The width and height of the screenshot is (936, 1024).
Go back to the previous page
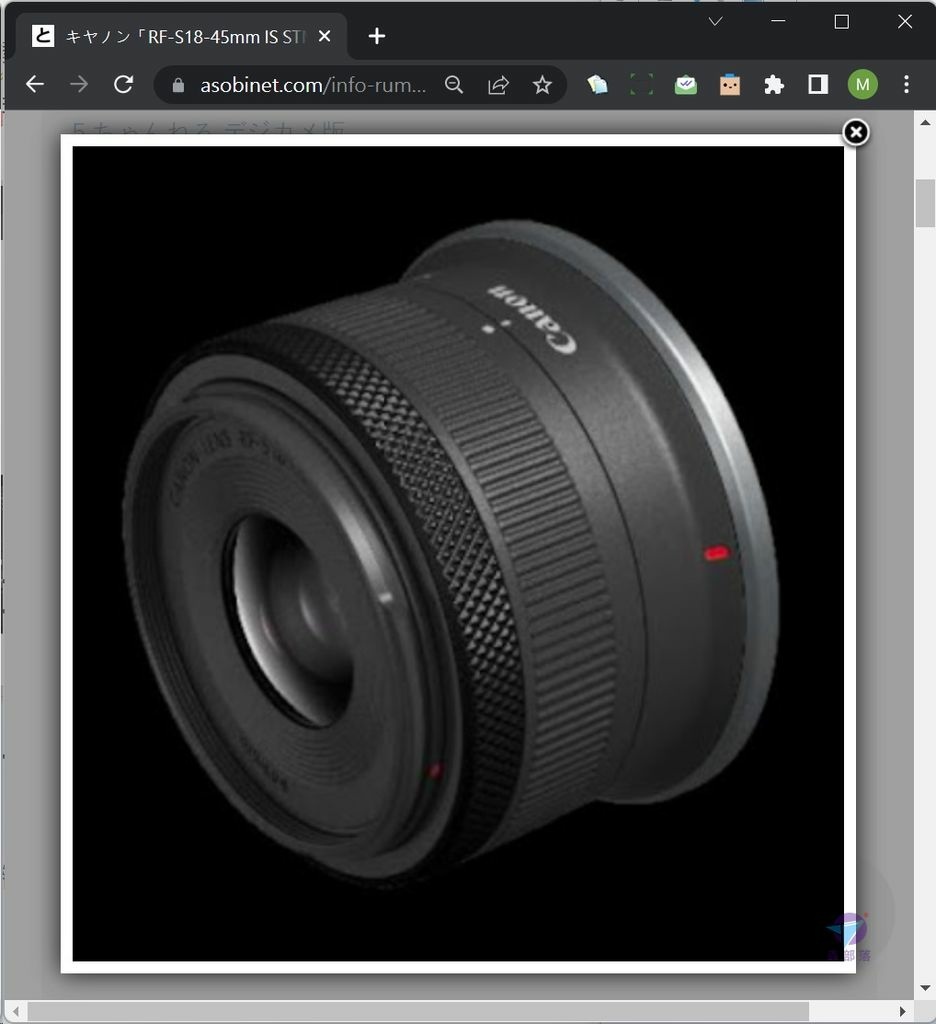pyautogui.click(x=35, y=84)
